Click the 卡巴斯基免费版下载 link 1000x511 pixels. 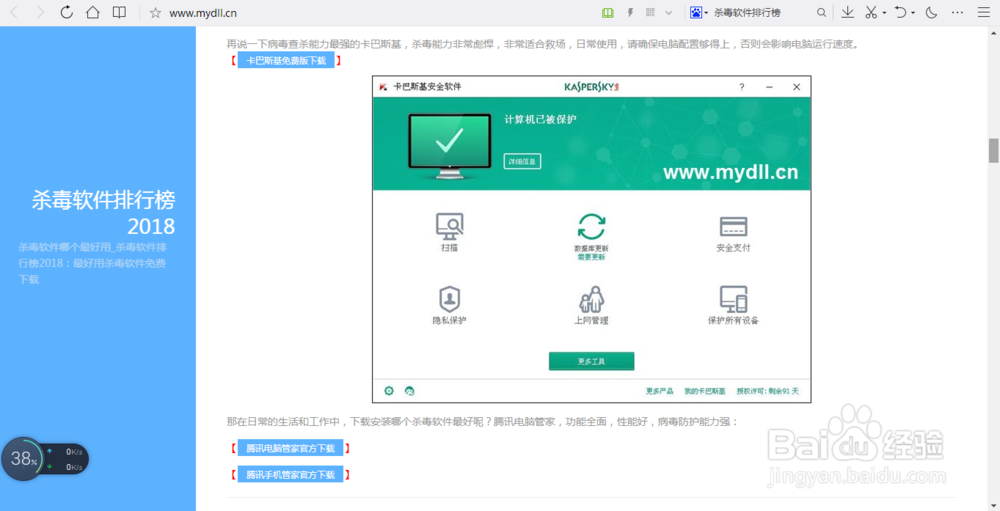point(286,61)
